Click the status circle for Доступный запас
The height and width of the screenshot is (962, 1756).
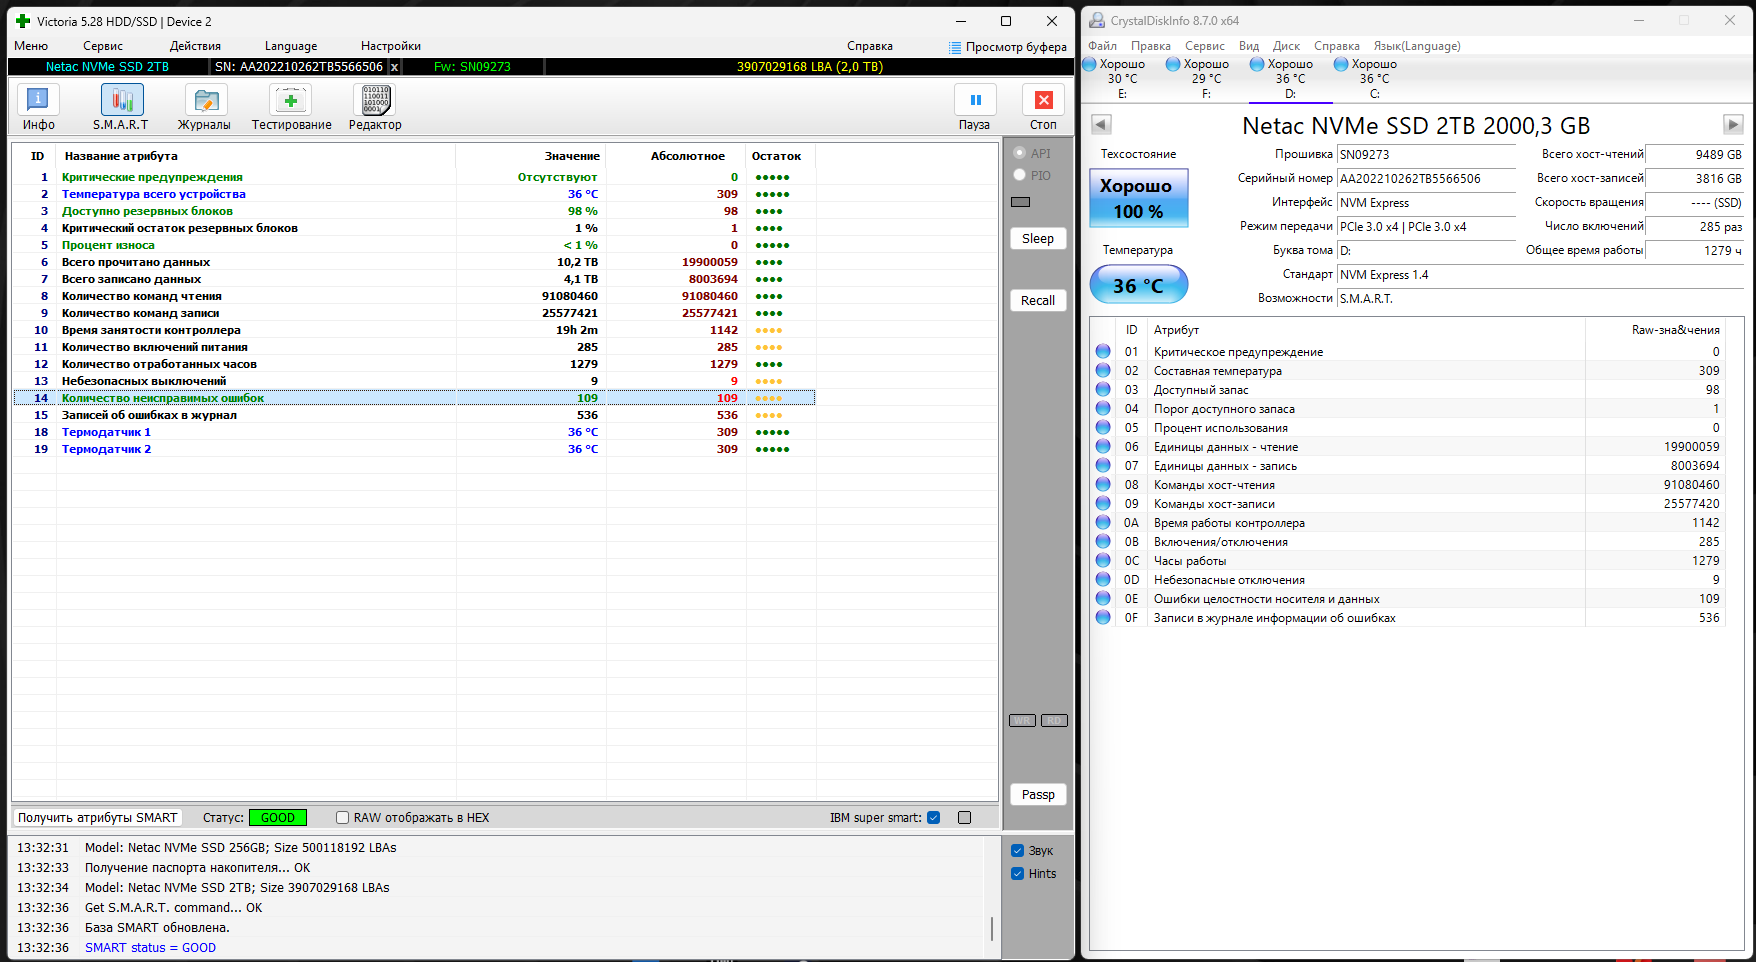(x=1103, y=390)
